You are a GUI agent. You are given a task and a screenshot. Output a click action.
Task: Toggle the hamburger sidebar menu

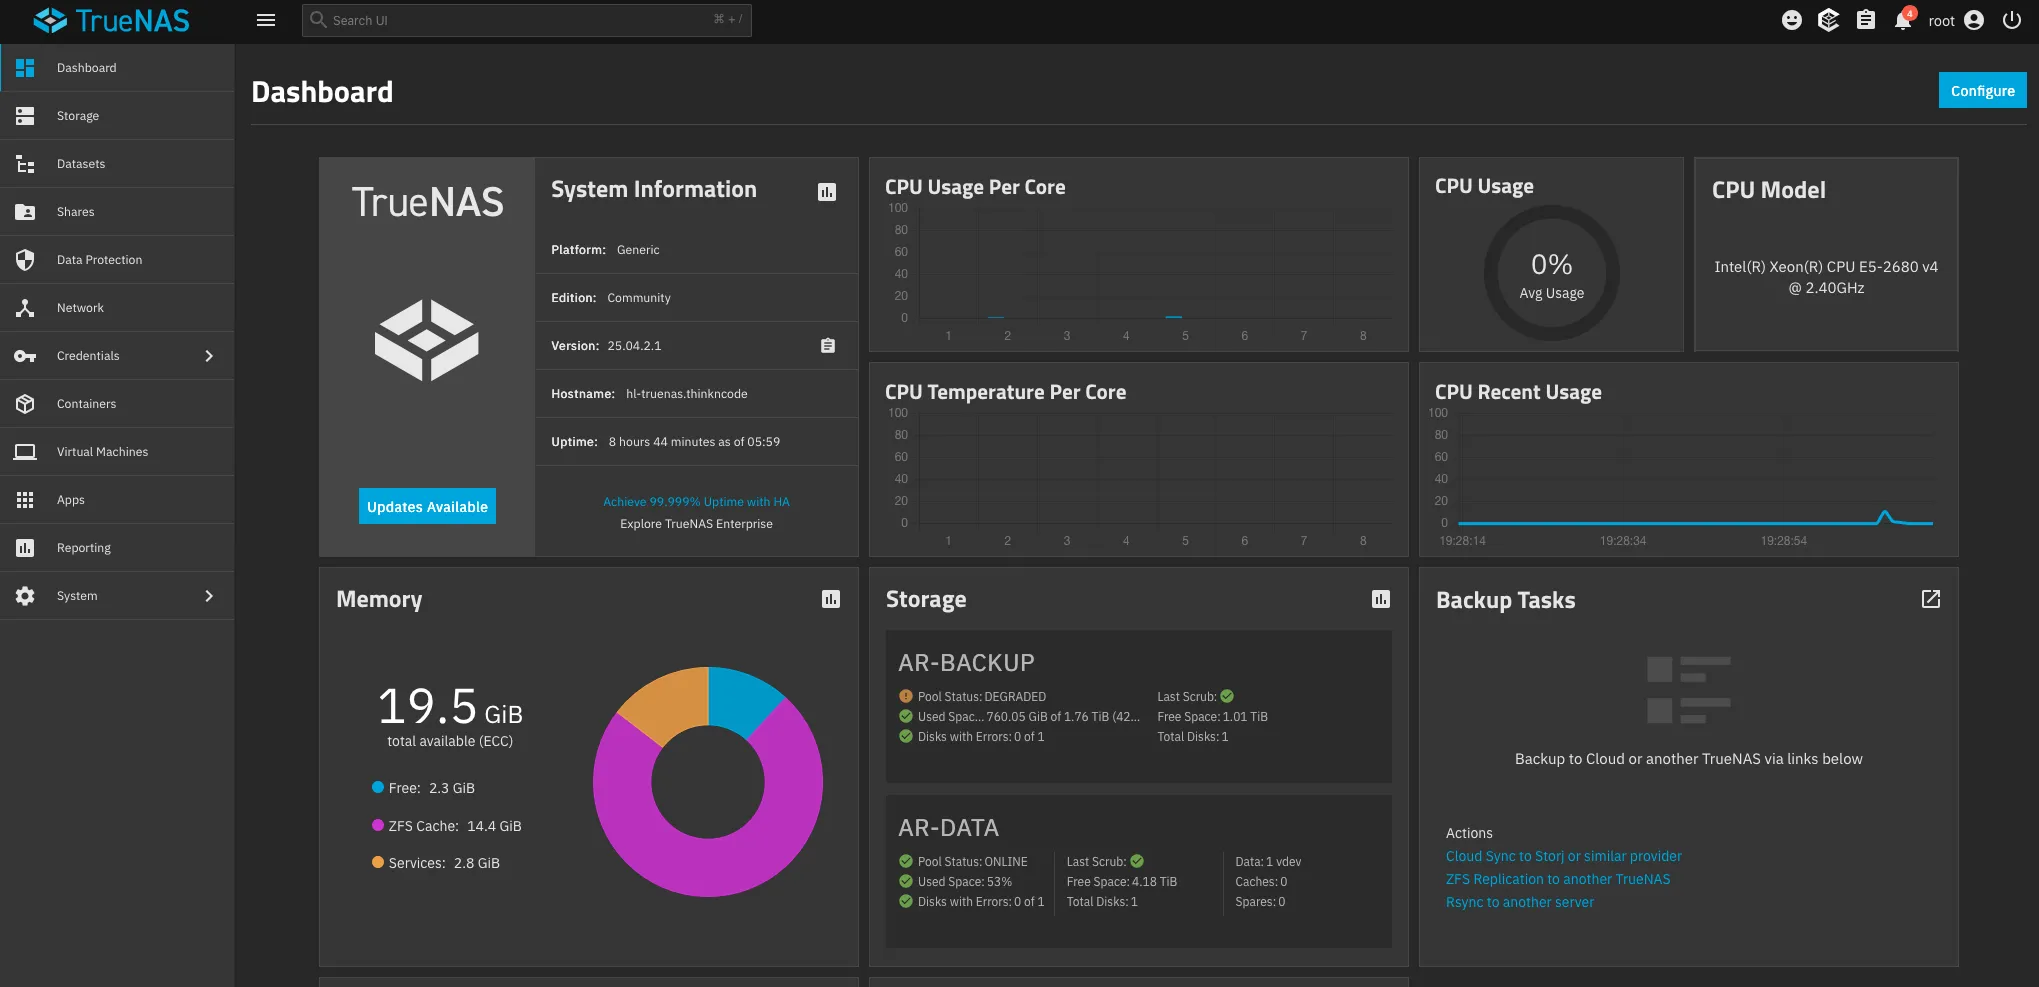[266, 20]
